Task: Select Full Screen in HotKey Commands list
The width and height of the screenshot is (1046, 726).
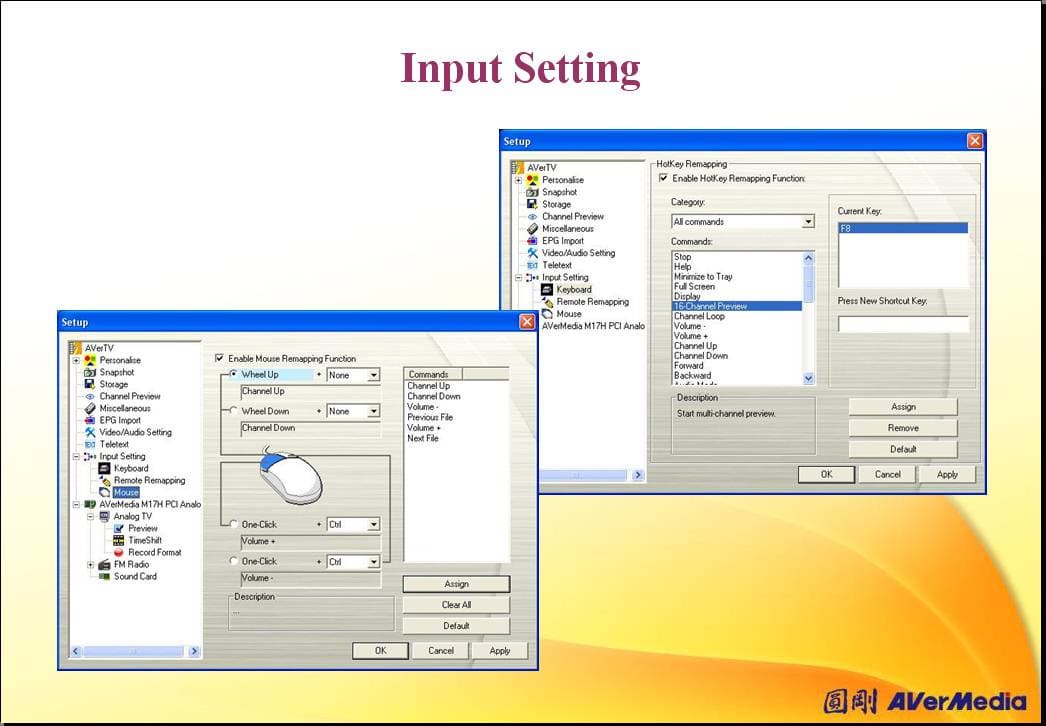Action: [694, 286]
